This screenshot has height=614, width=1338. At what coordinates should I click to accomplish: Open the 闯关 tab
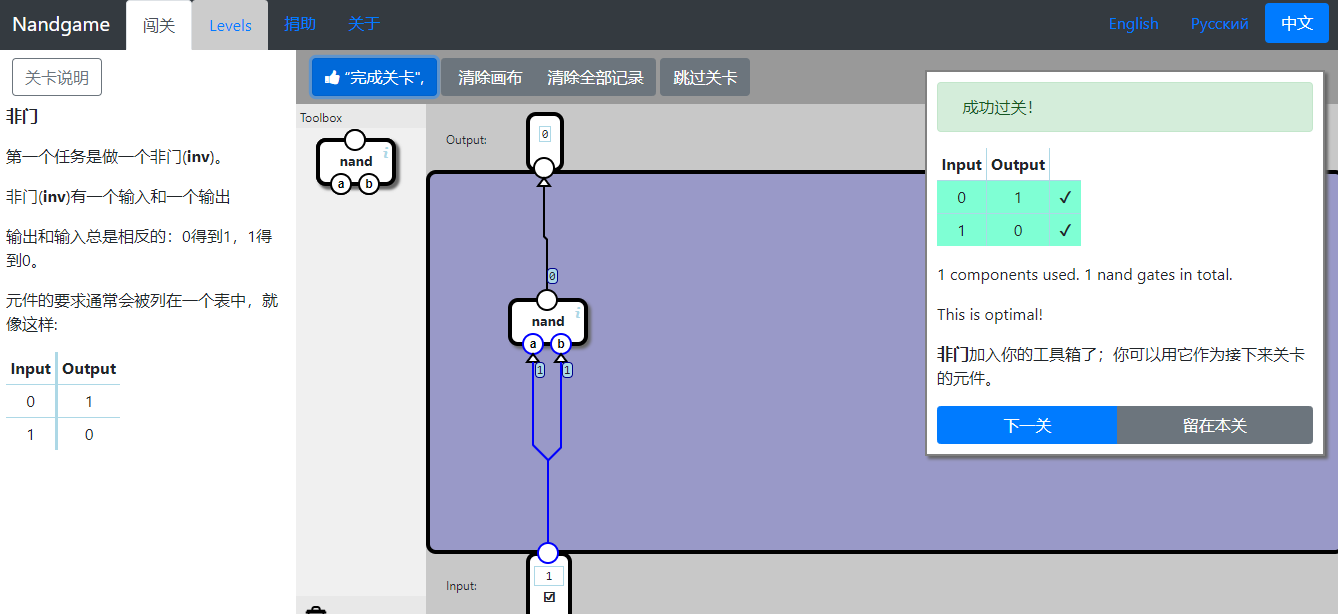click(x=159, y=25)
